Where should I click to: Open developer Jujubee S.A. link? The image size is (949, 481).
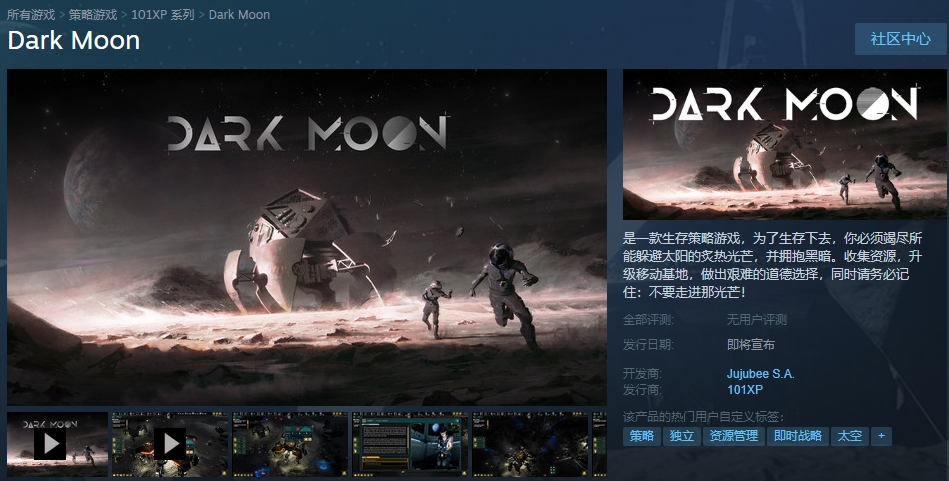(761, 374)
